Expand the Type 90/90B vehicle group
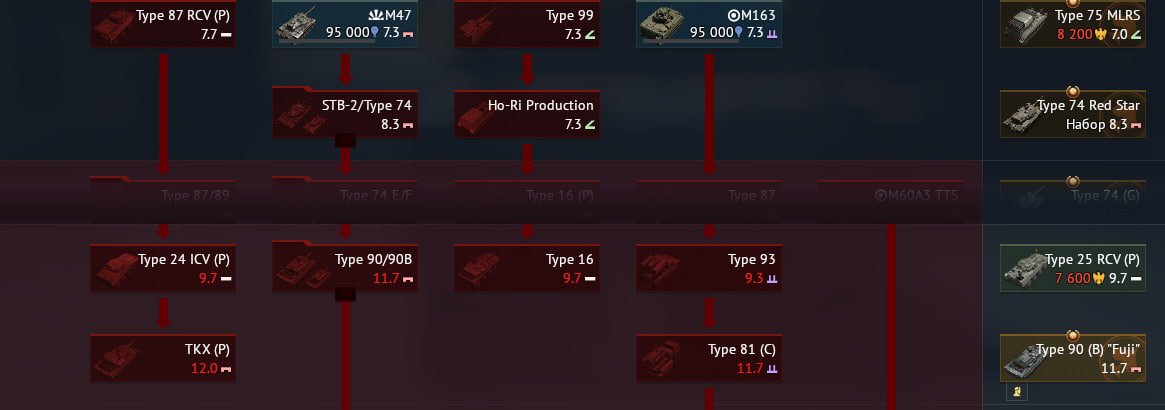This screenshot has width=1165, height=410. [x=345, y=295]
